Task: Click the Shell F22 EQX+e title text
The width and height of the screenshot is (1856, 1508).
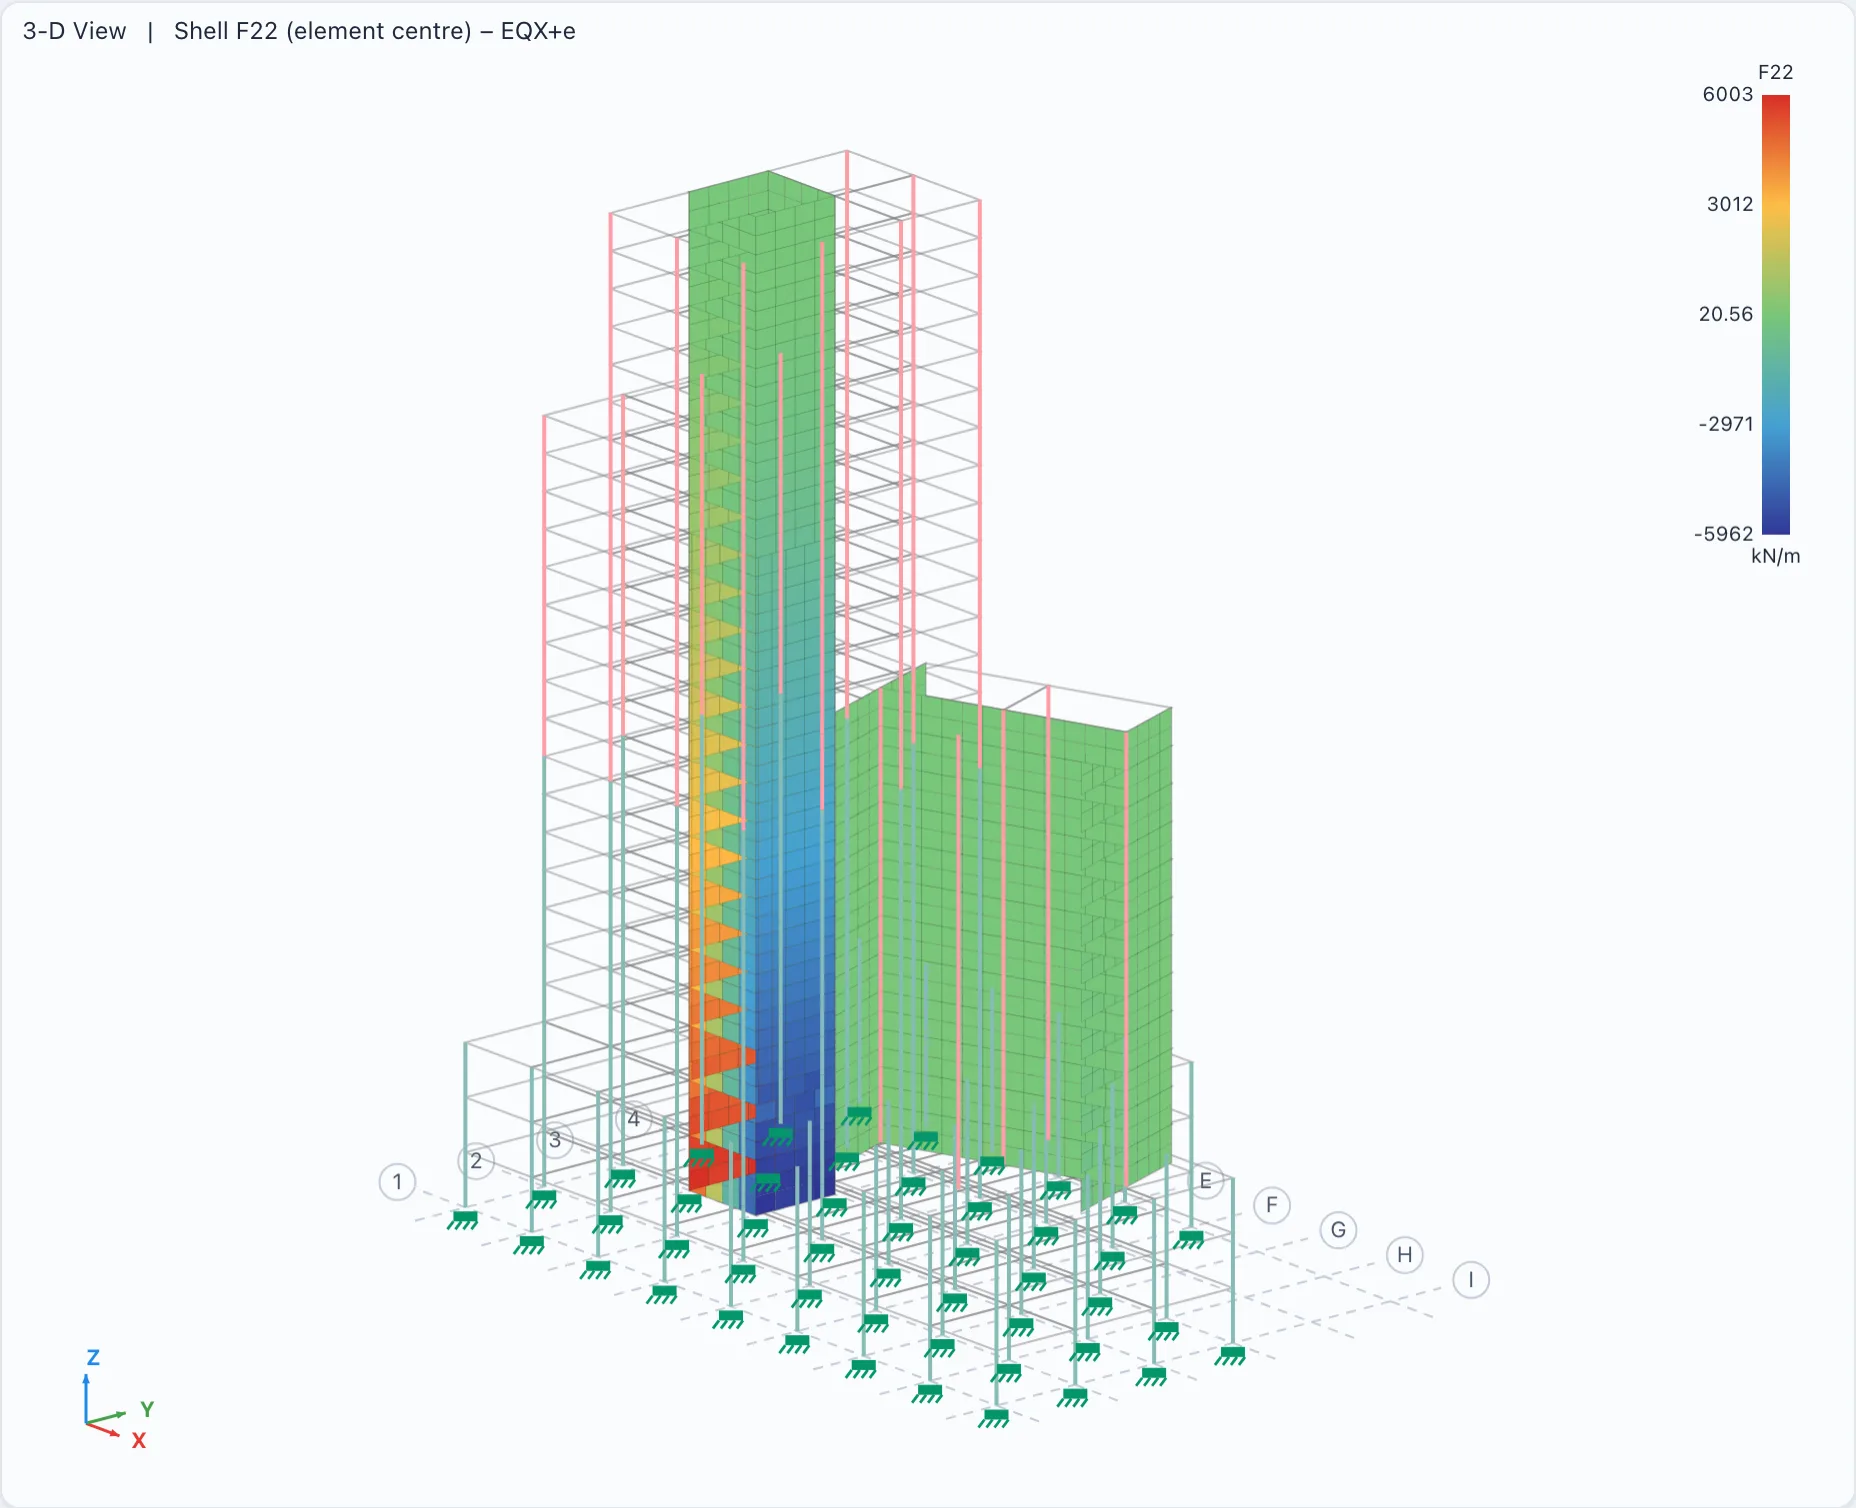Action: coord(375,31)
